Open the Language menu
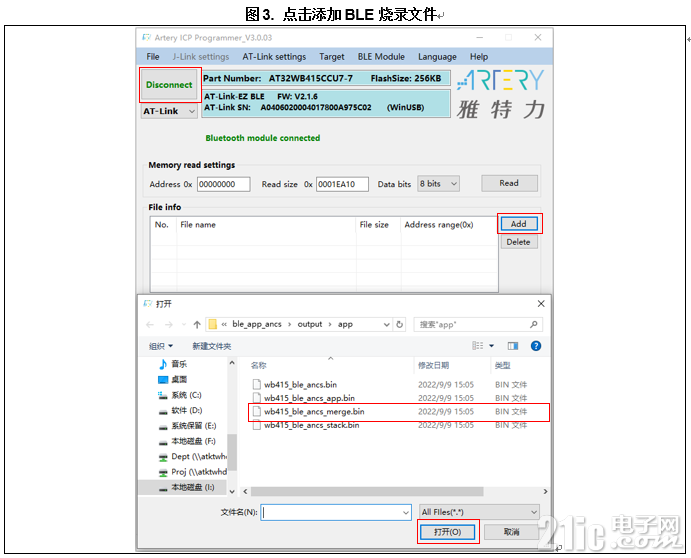 pos(437,57)
